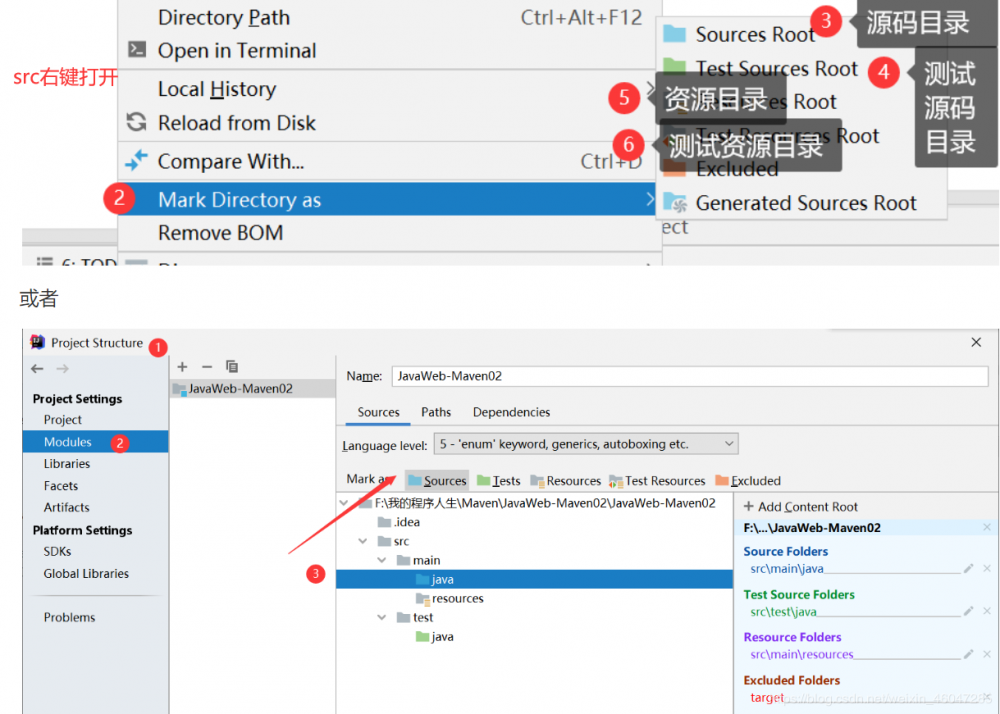Click Add Content Root
The width and height of the screenshot is (1000, 714).
coord(801,507)
